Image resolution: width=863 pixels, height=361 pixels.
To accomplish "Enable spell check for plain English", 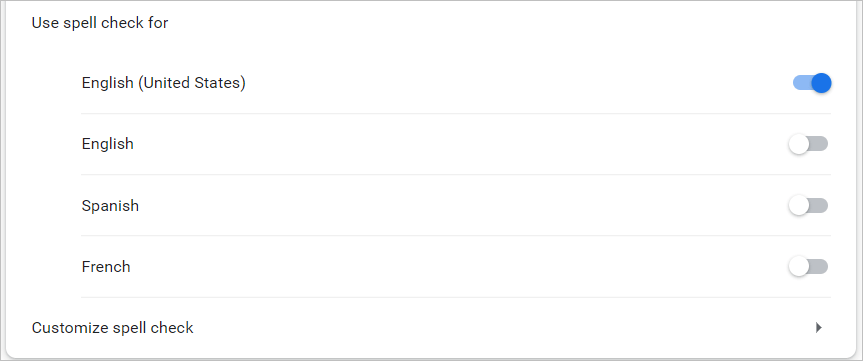I will (x=808, y=144).
